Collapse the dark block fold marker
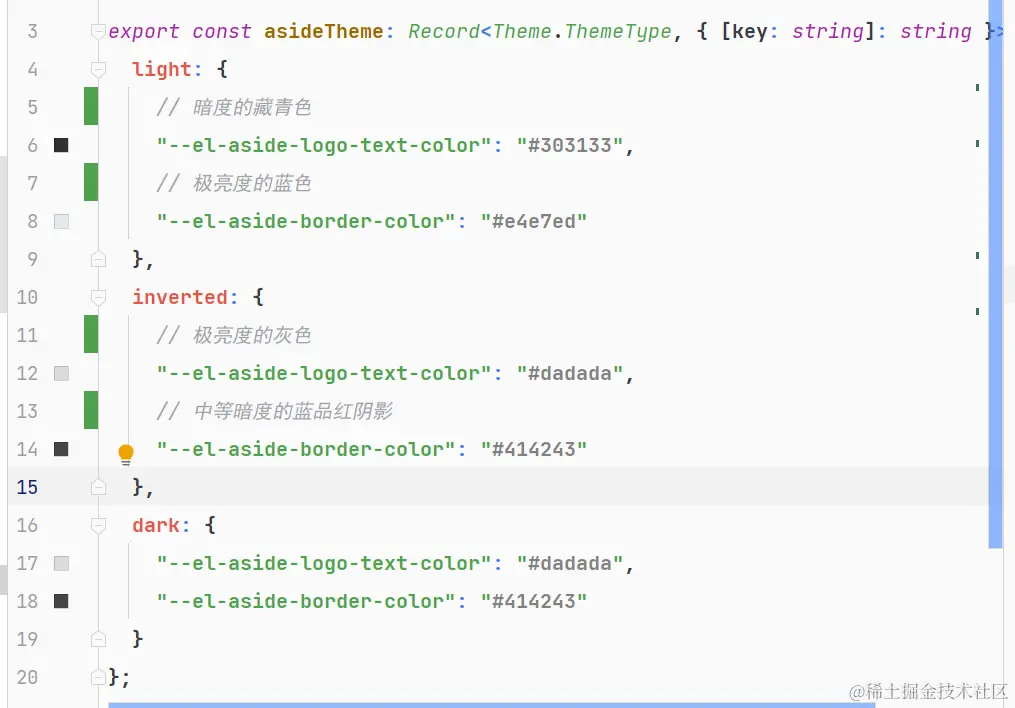 click(x=98, y=525)
